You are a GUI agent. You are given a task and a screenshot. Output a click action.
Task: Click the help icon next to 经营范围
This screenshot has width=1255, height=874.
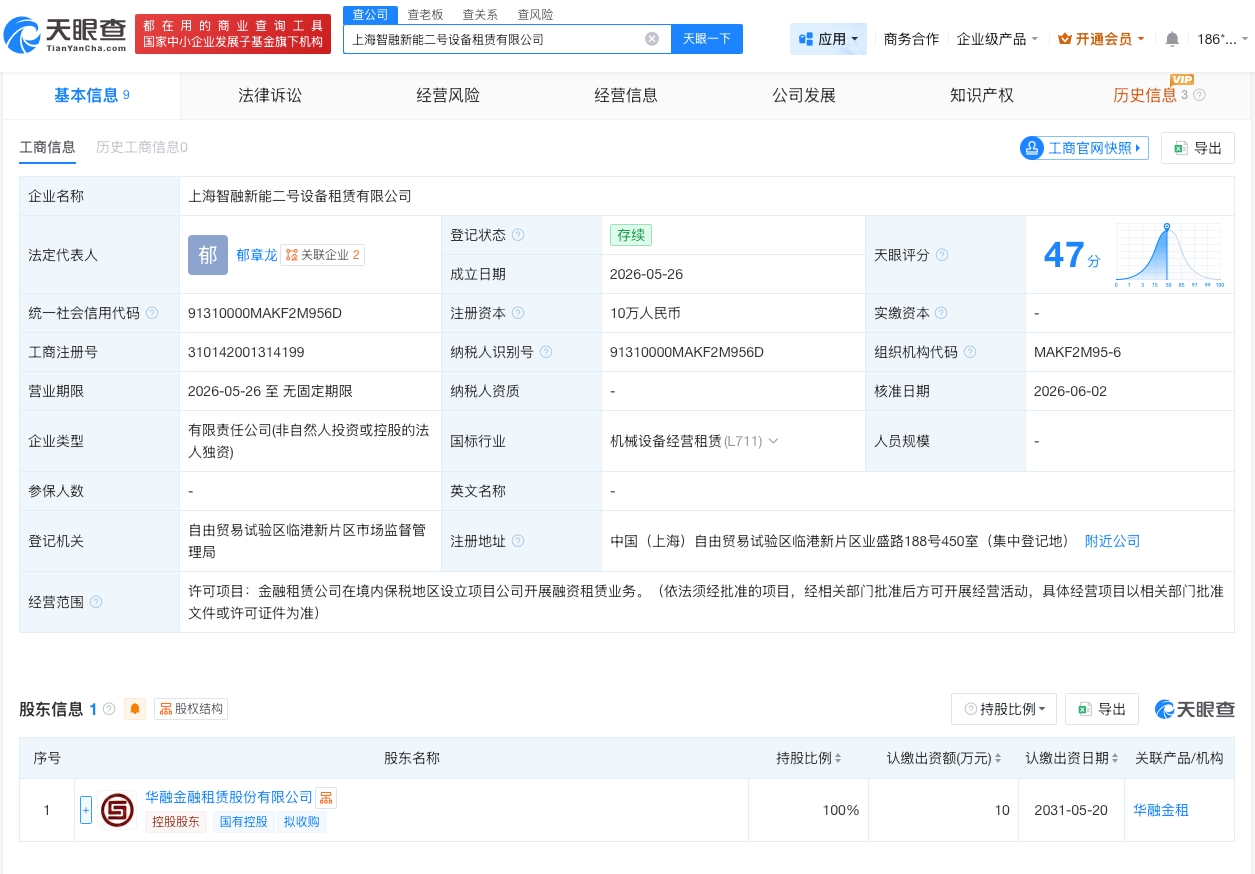96,602
